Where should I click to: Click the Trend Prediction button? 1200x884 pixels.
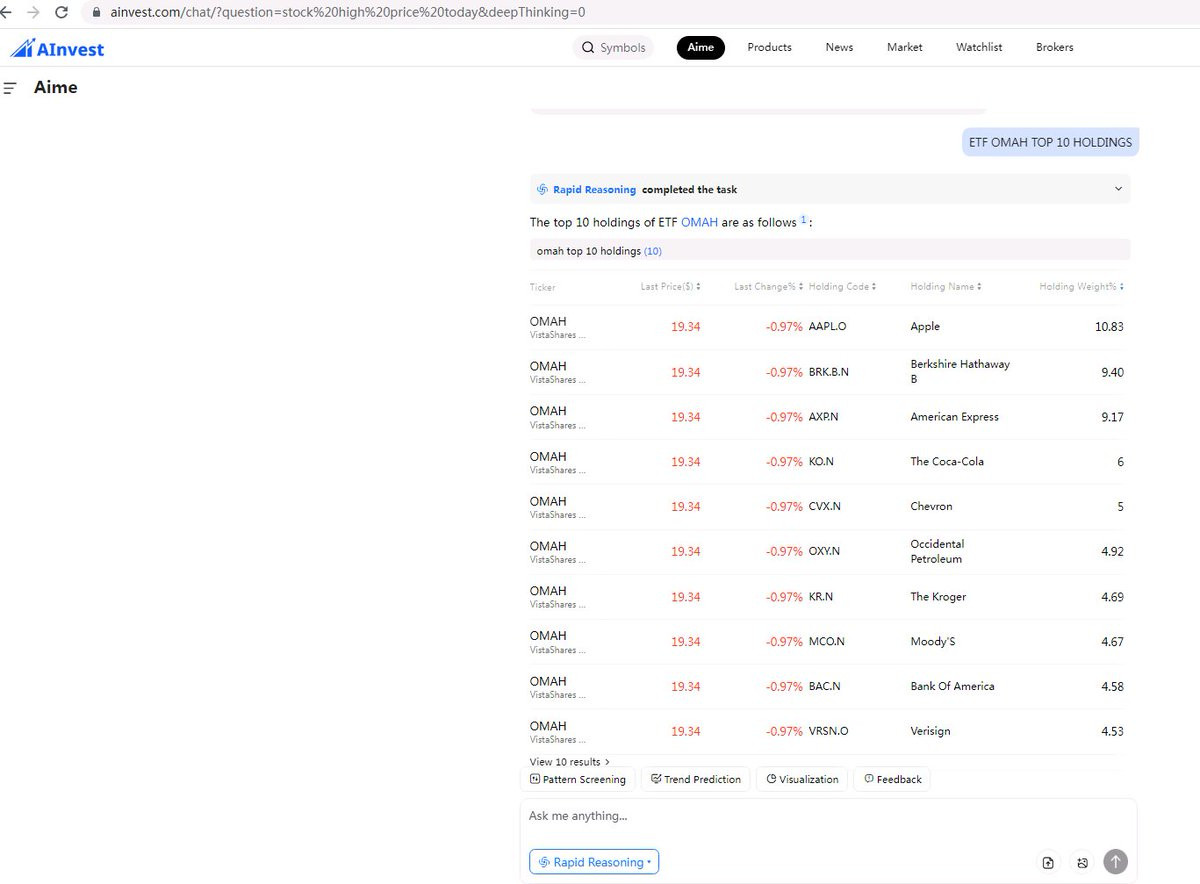point(696,779)
